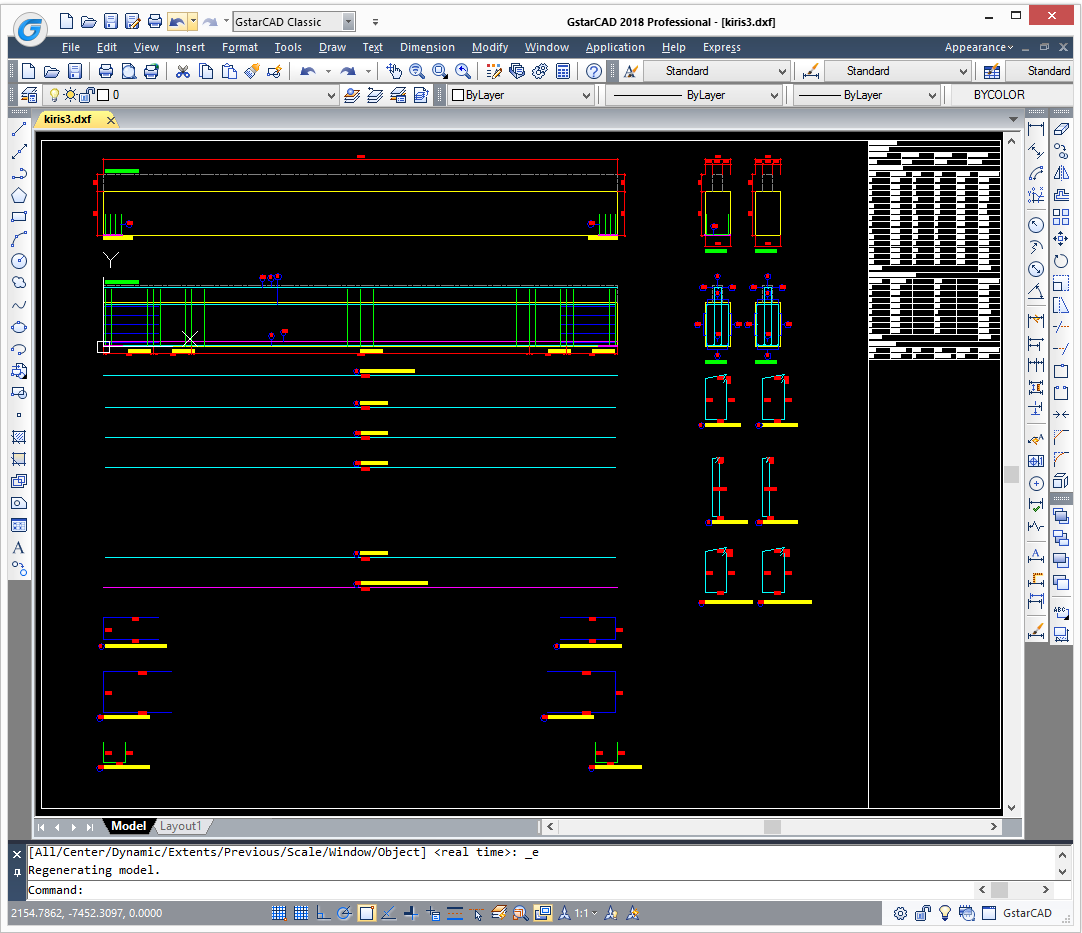Open the Layer Properties Manager icon

[30, 95]
